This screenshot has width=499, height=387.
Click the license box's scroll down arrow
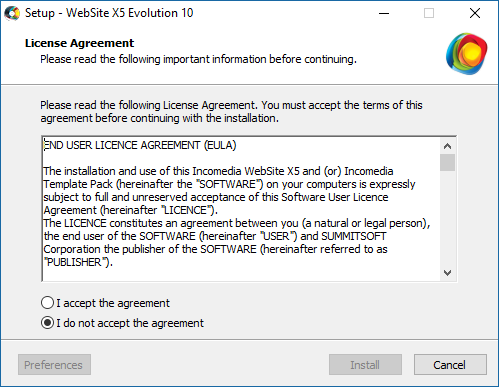click(447, 273)
